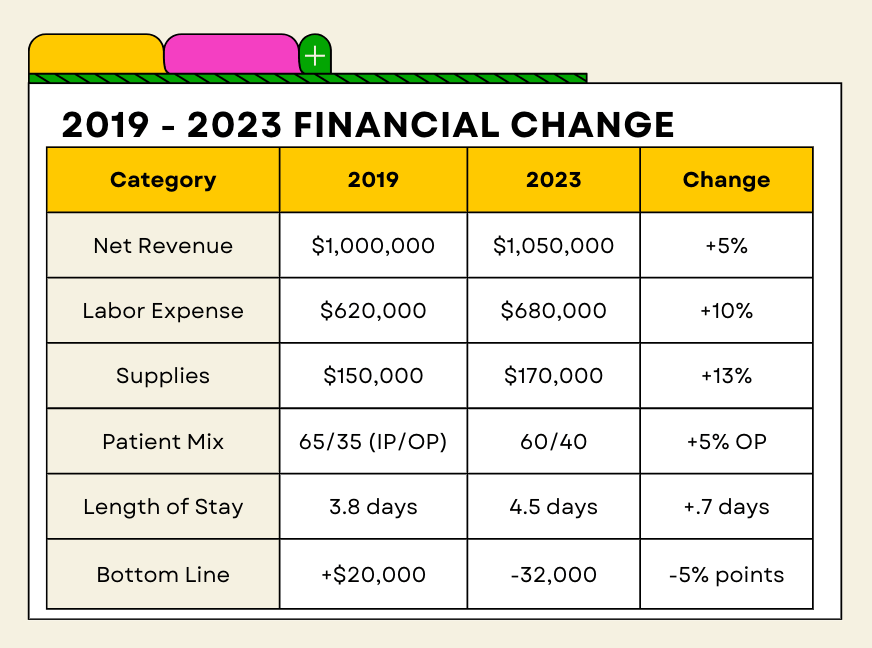
Task: Select the Change column header
Action: pyautogui.click(x=726, y=180)
